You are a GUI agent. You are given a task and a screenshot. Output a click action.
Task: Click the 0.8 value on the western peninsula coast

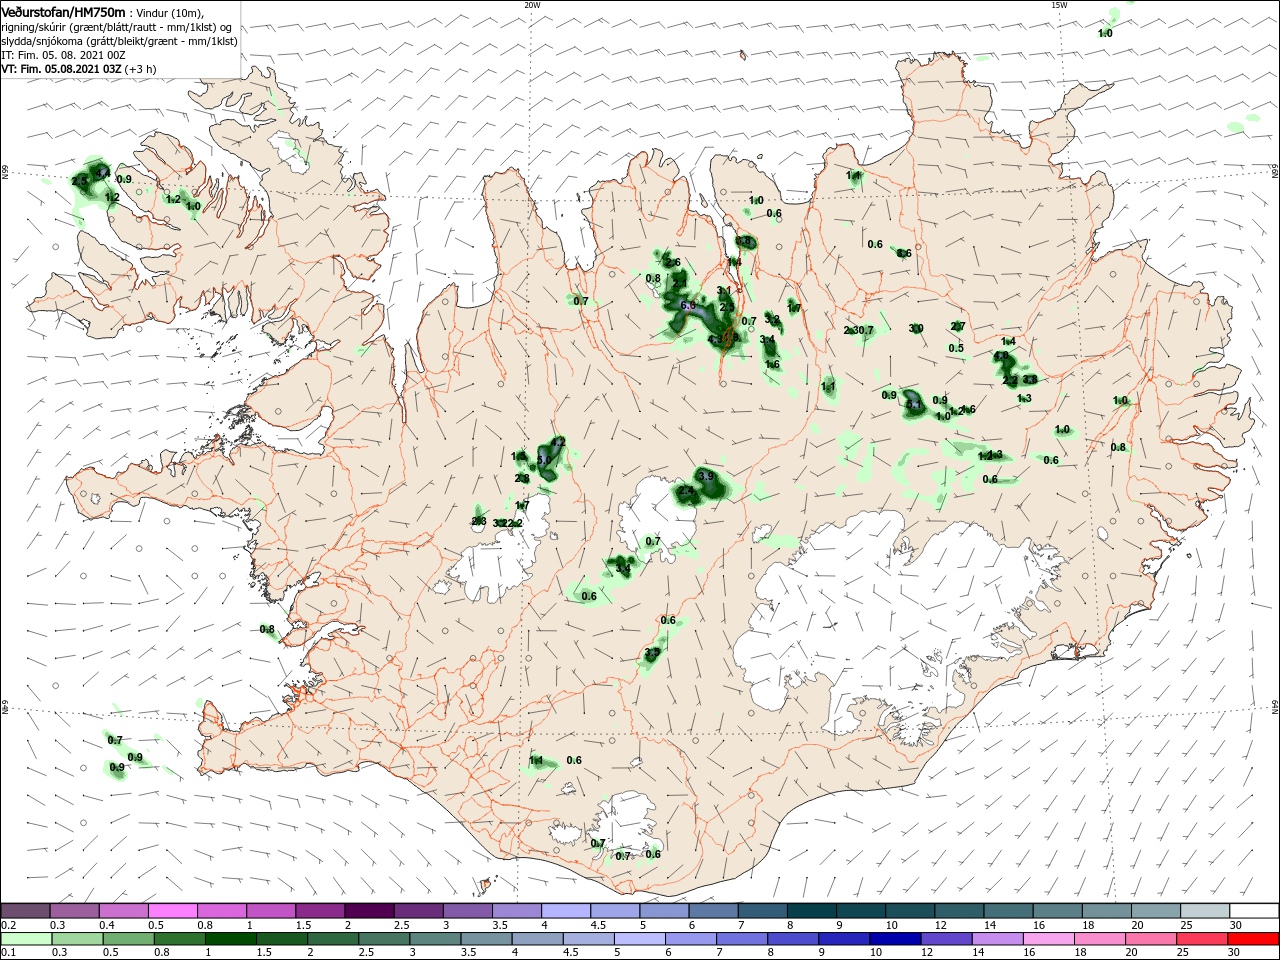pyautogui.click(x=267, y=630)
